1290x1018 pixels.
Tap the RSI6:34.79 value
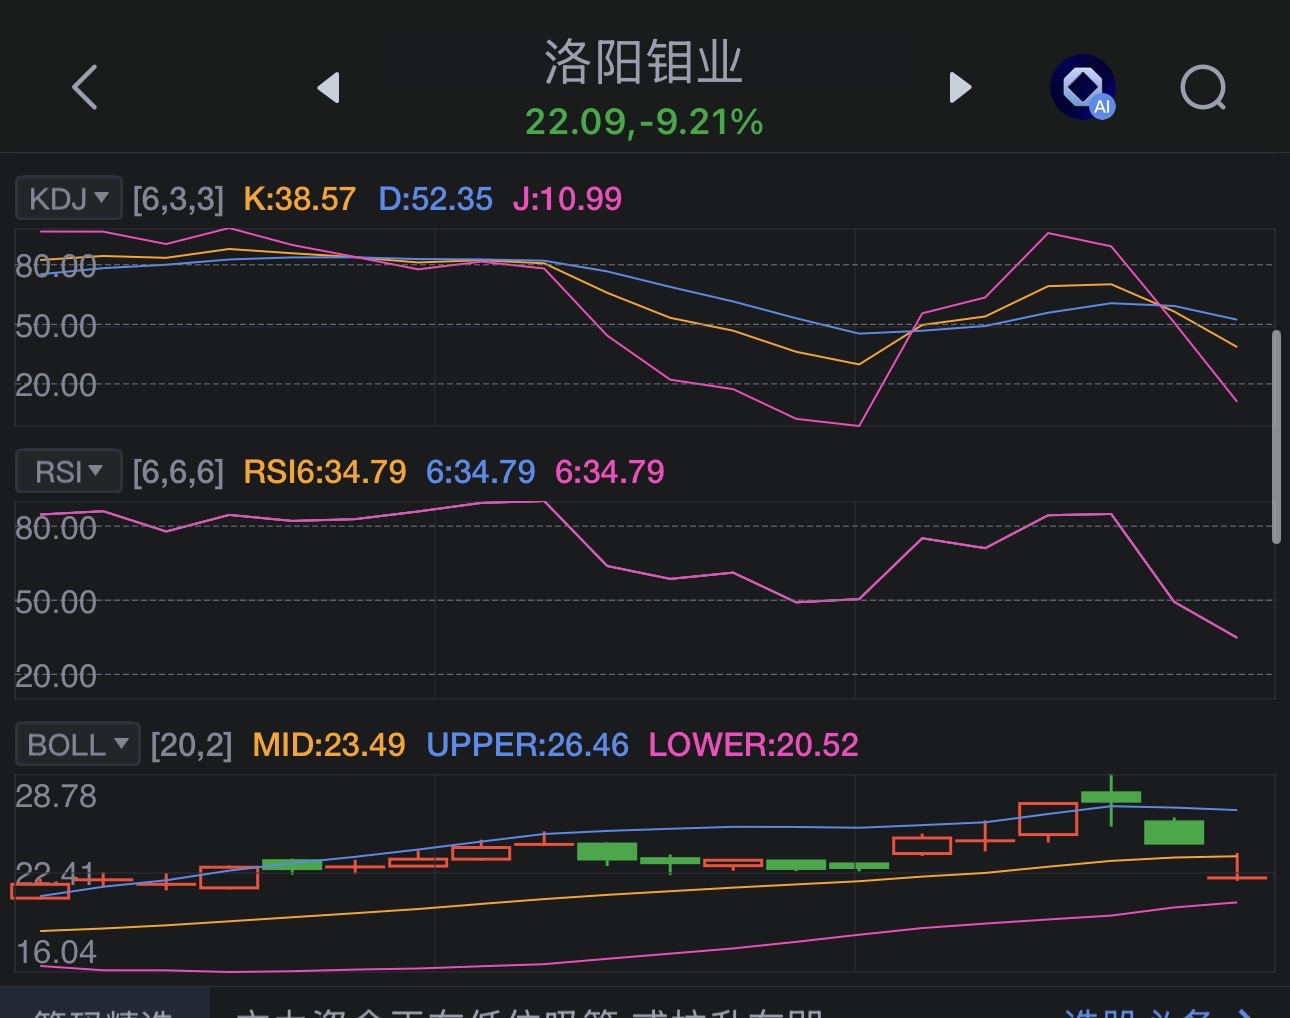click(325, 472)
